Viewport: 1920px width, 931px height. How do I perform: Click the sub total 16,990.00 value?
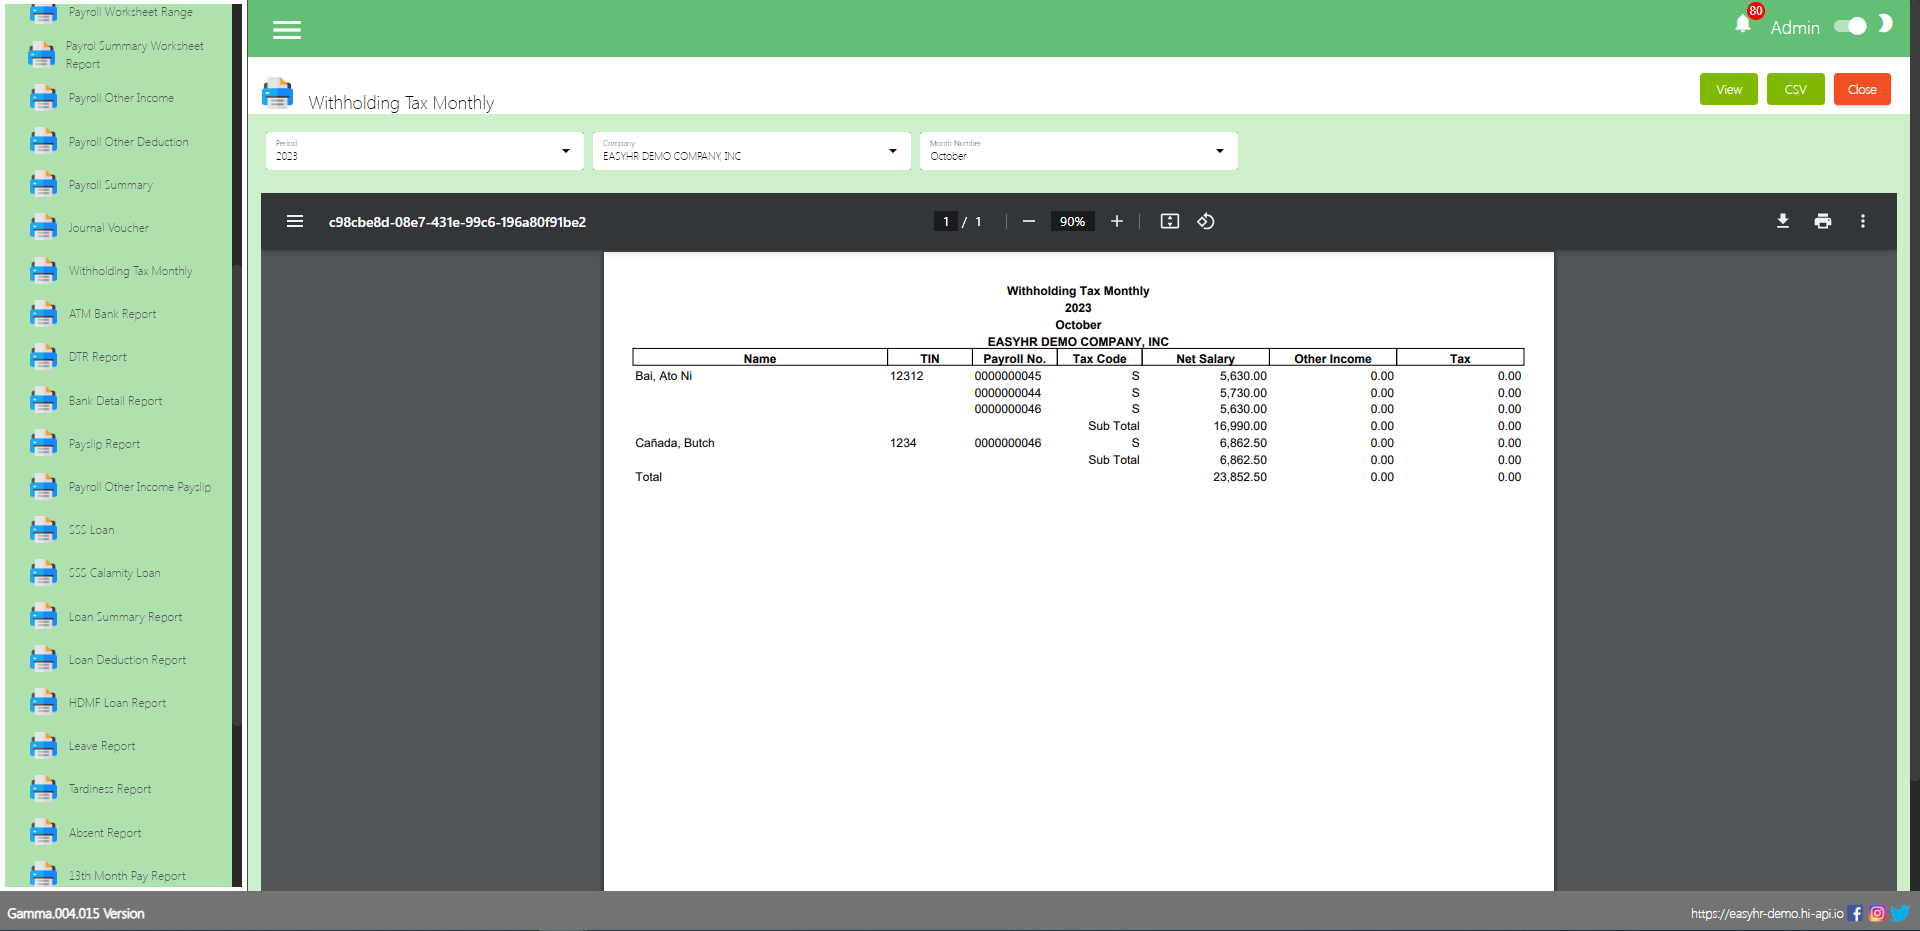tap(1239, 426)
